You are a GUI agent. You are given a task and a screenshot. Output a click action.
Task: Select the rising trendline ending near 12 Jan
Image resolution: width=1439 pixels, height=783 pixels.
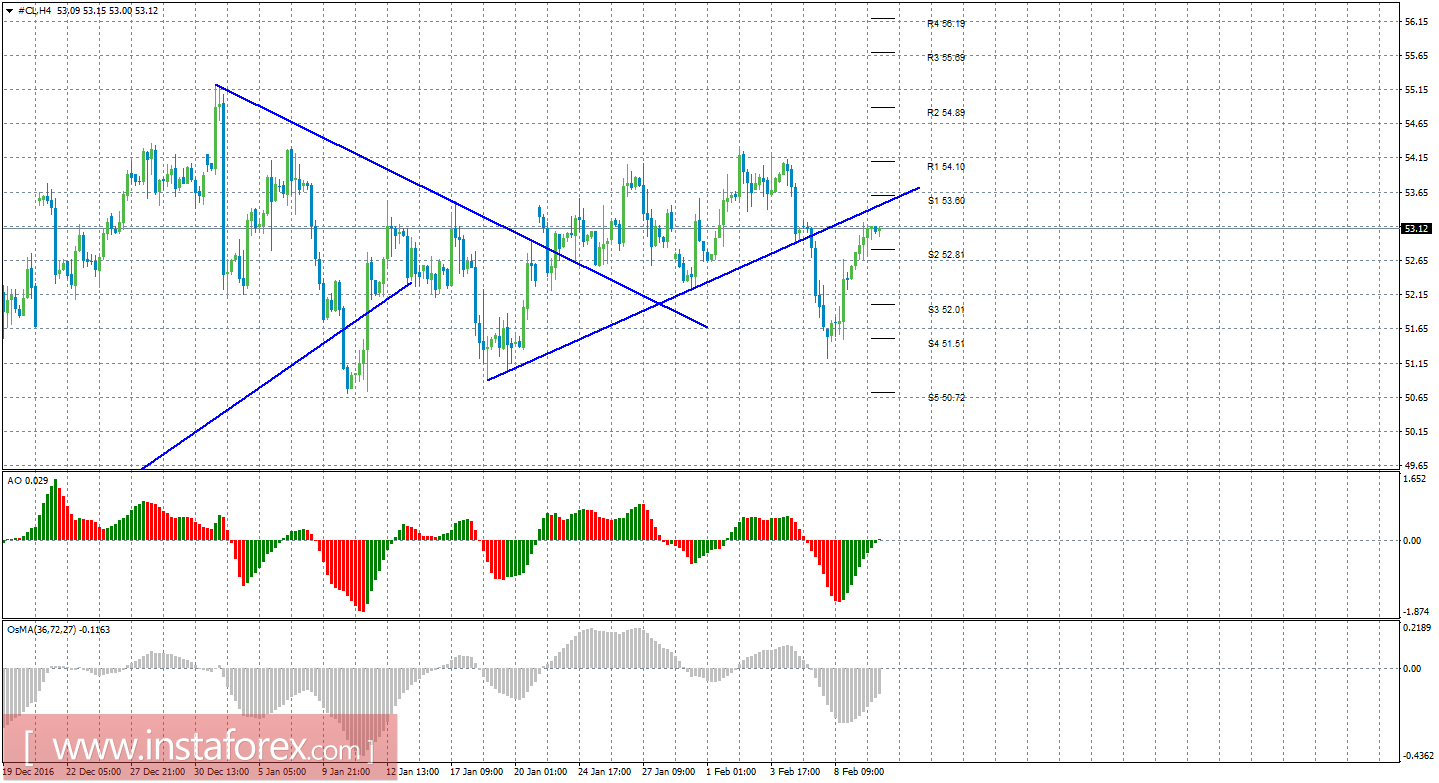[277, 376]
